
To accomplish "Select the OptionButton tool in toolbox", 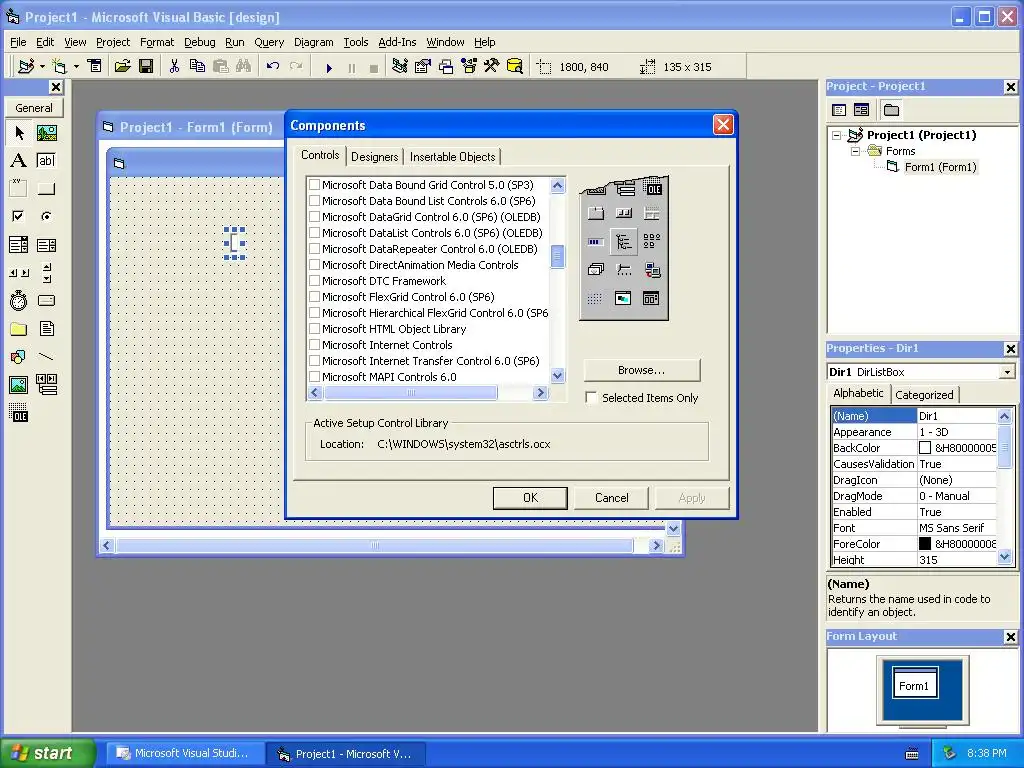I will (46, 216).
